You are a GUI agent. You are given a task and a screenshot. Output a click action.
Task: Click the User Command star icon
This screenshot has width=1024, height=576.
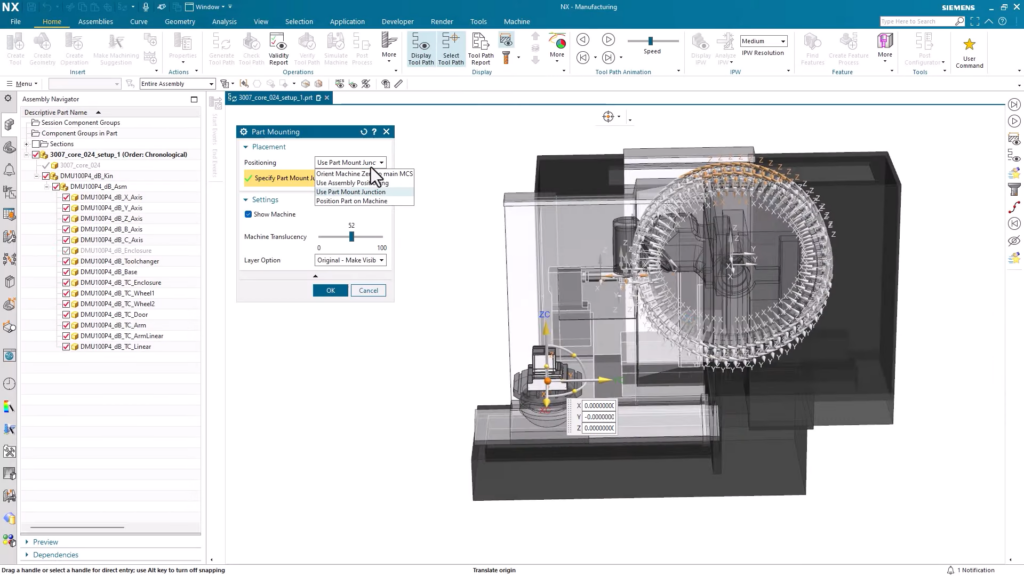click(x=969, y=45)
